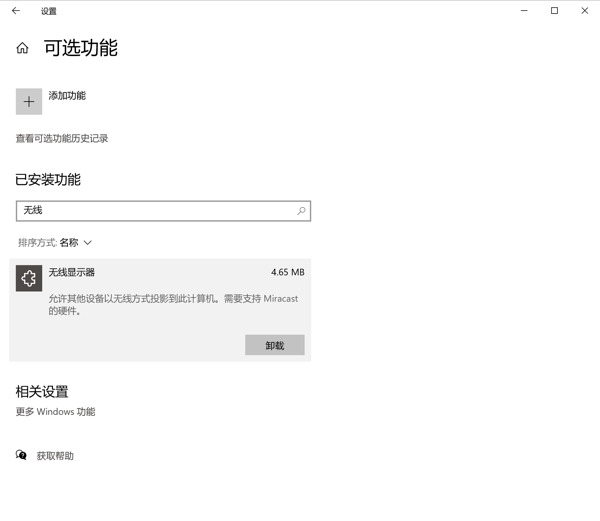Open the 排序方式 名称 dropdown
The width and height of the screenshot is (600, 521).
click(x=69, y=243)
